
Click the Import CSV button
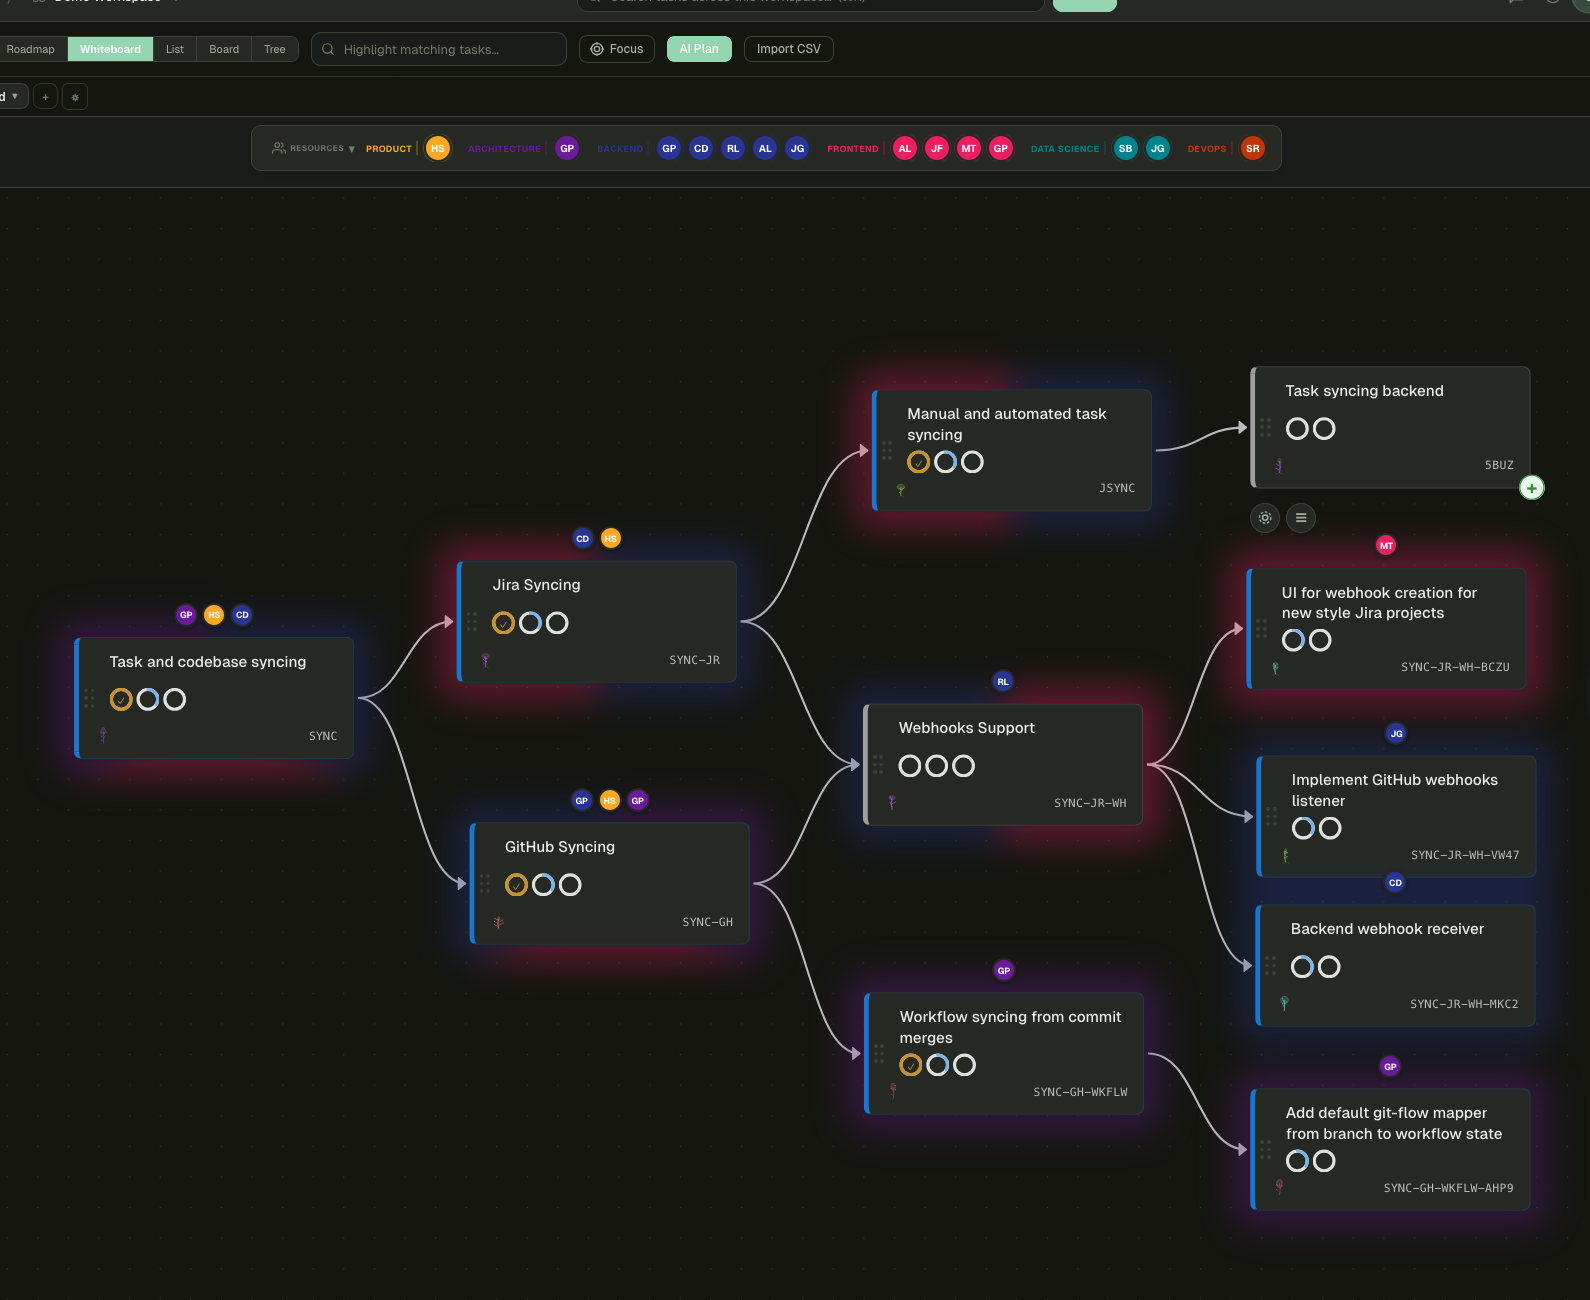(x=789, y=49)
